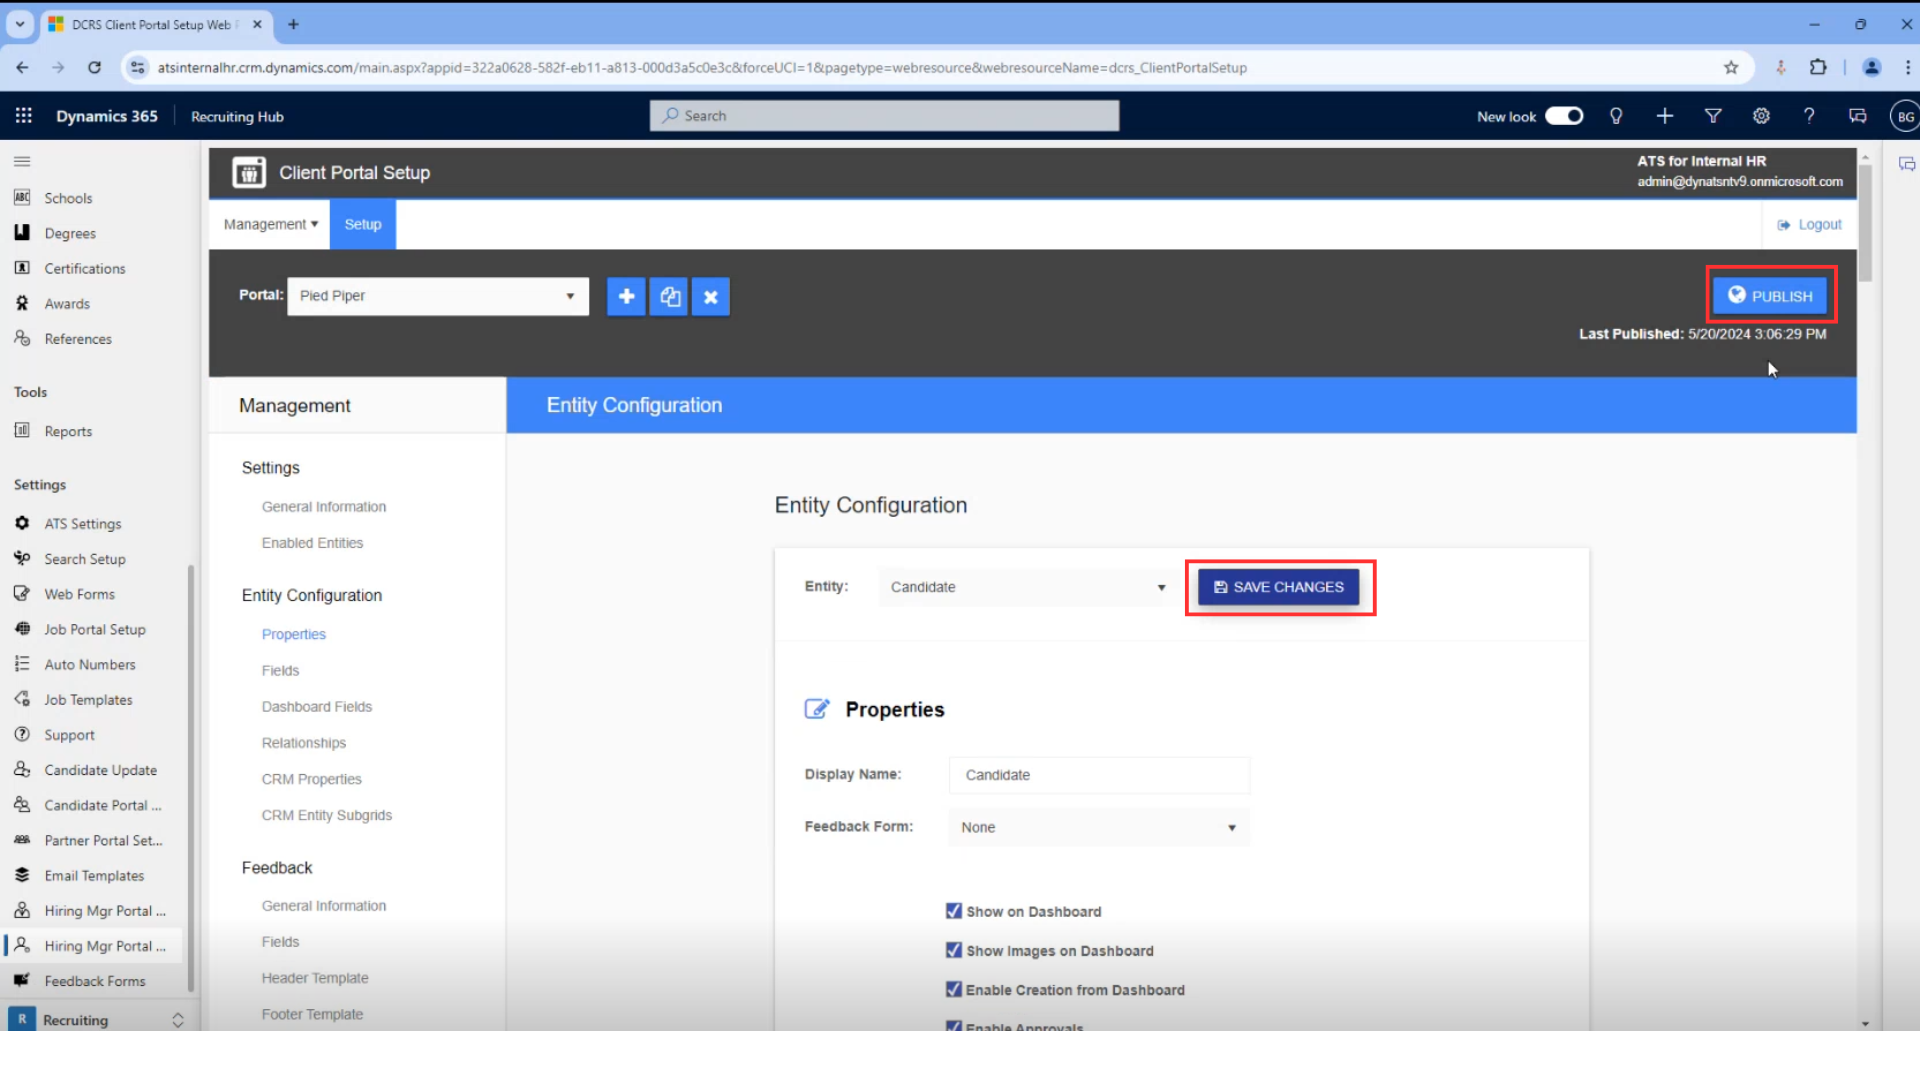
Task: Open Schools in the left navigation
Action: tap(68, 198)
